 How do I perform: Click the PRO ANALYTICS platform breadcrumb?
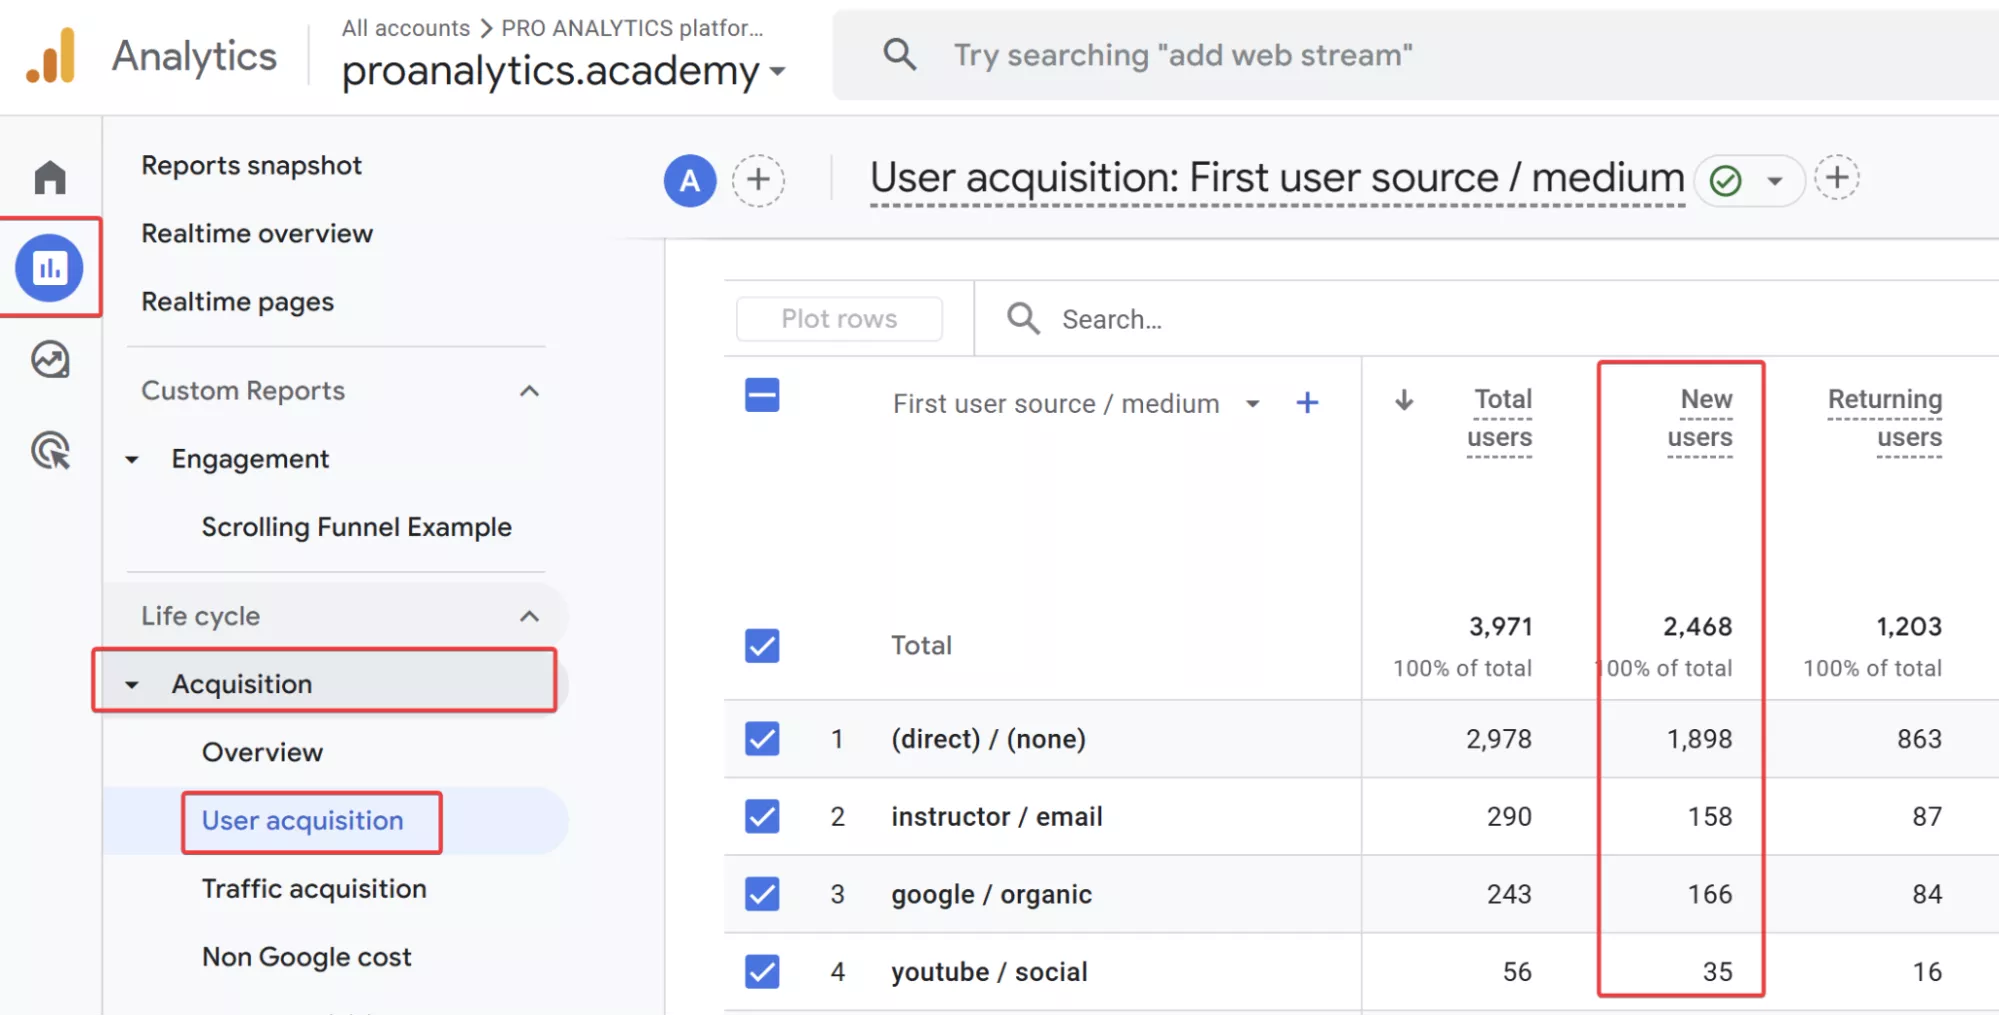point(632,28)
